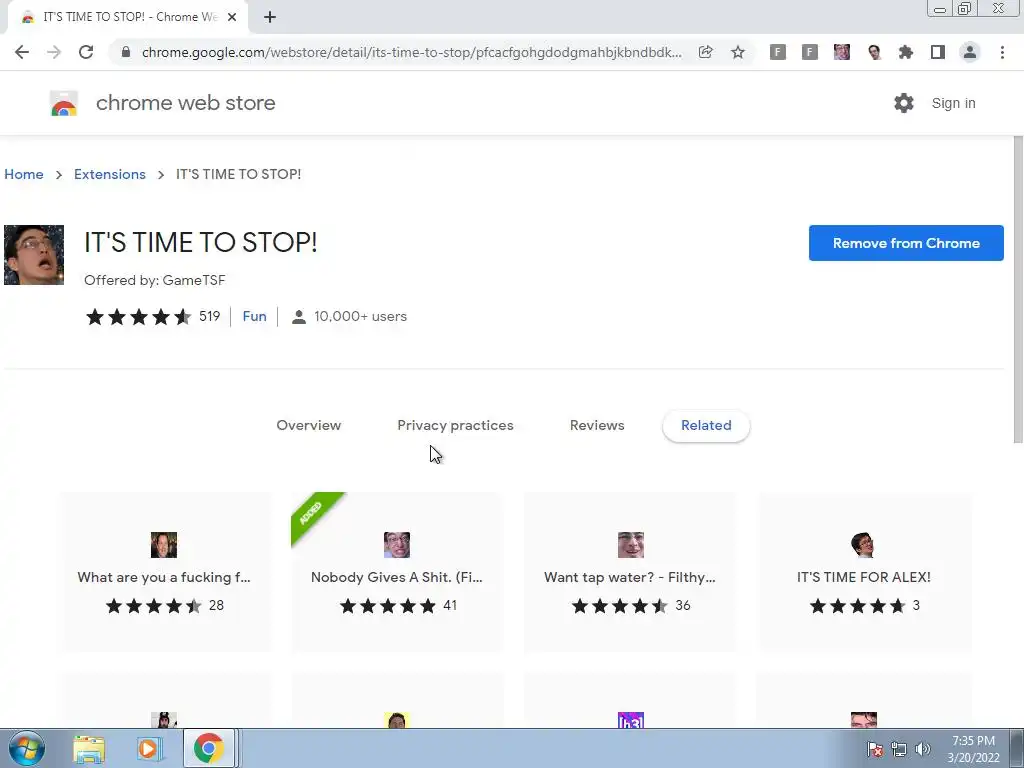Open IT'S TIME FOR ALEX! card

864,572
